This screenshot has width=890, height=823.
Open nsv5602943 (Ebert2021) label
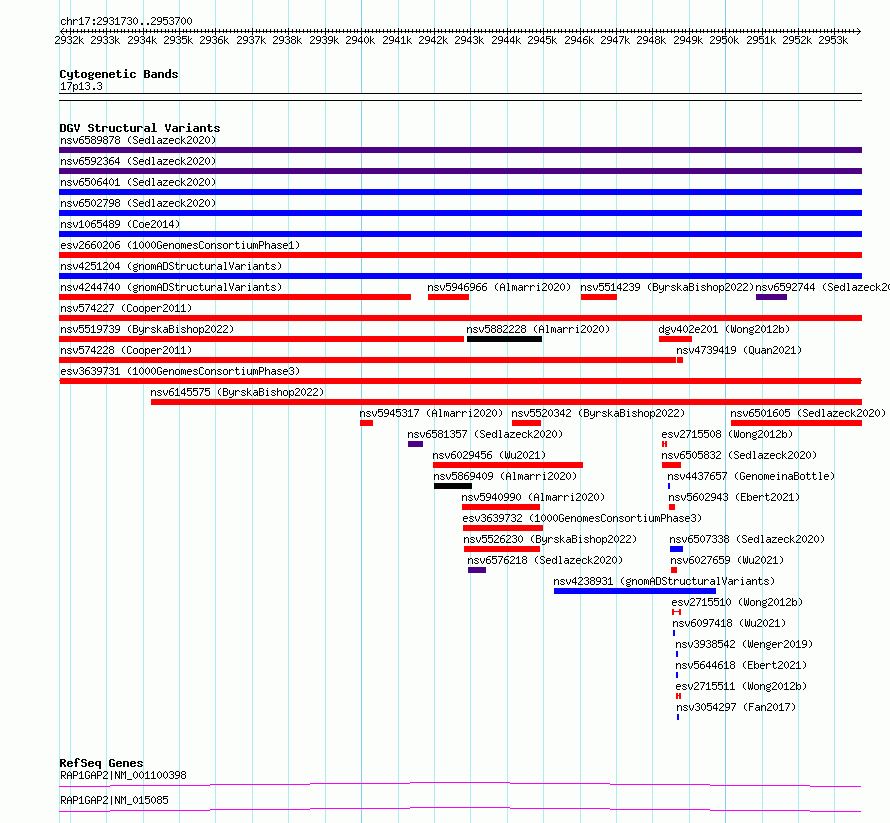[x=734, y=497]
